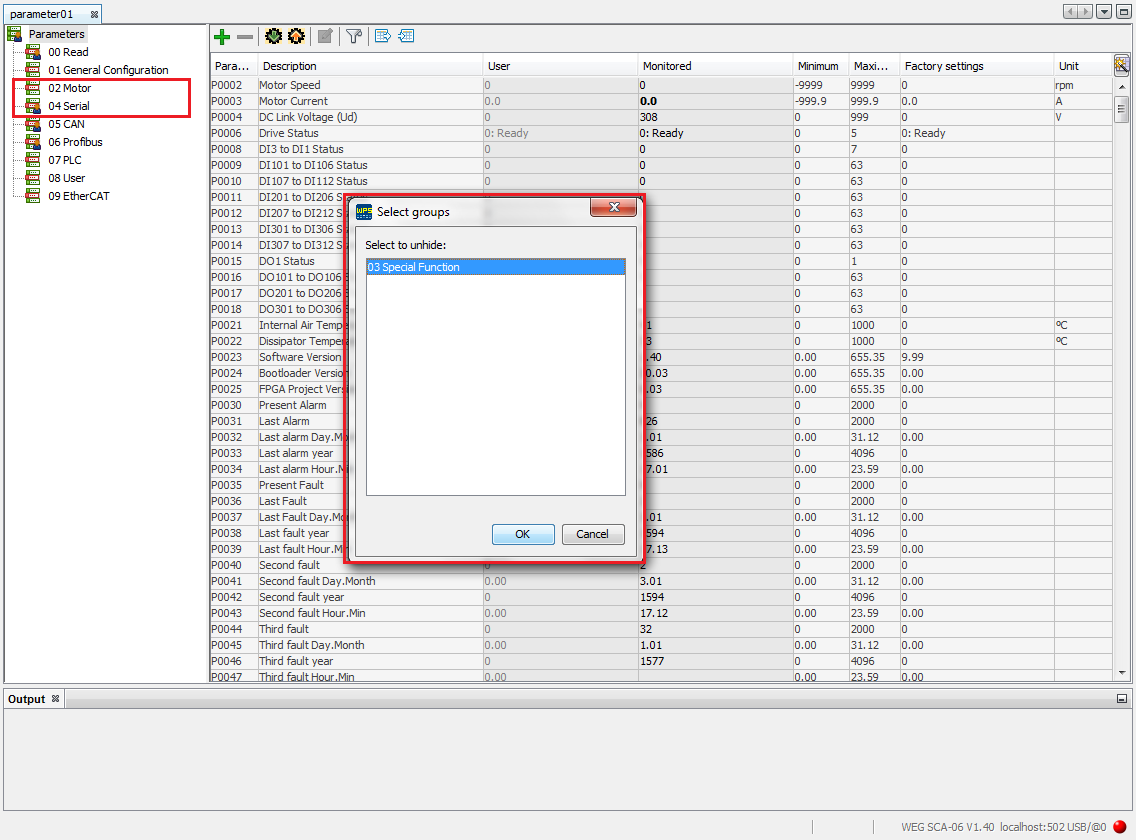
Task: Import parameters using the import table icon
Action: click(406, 37)
